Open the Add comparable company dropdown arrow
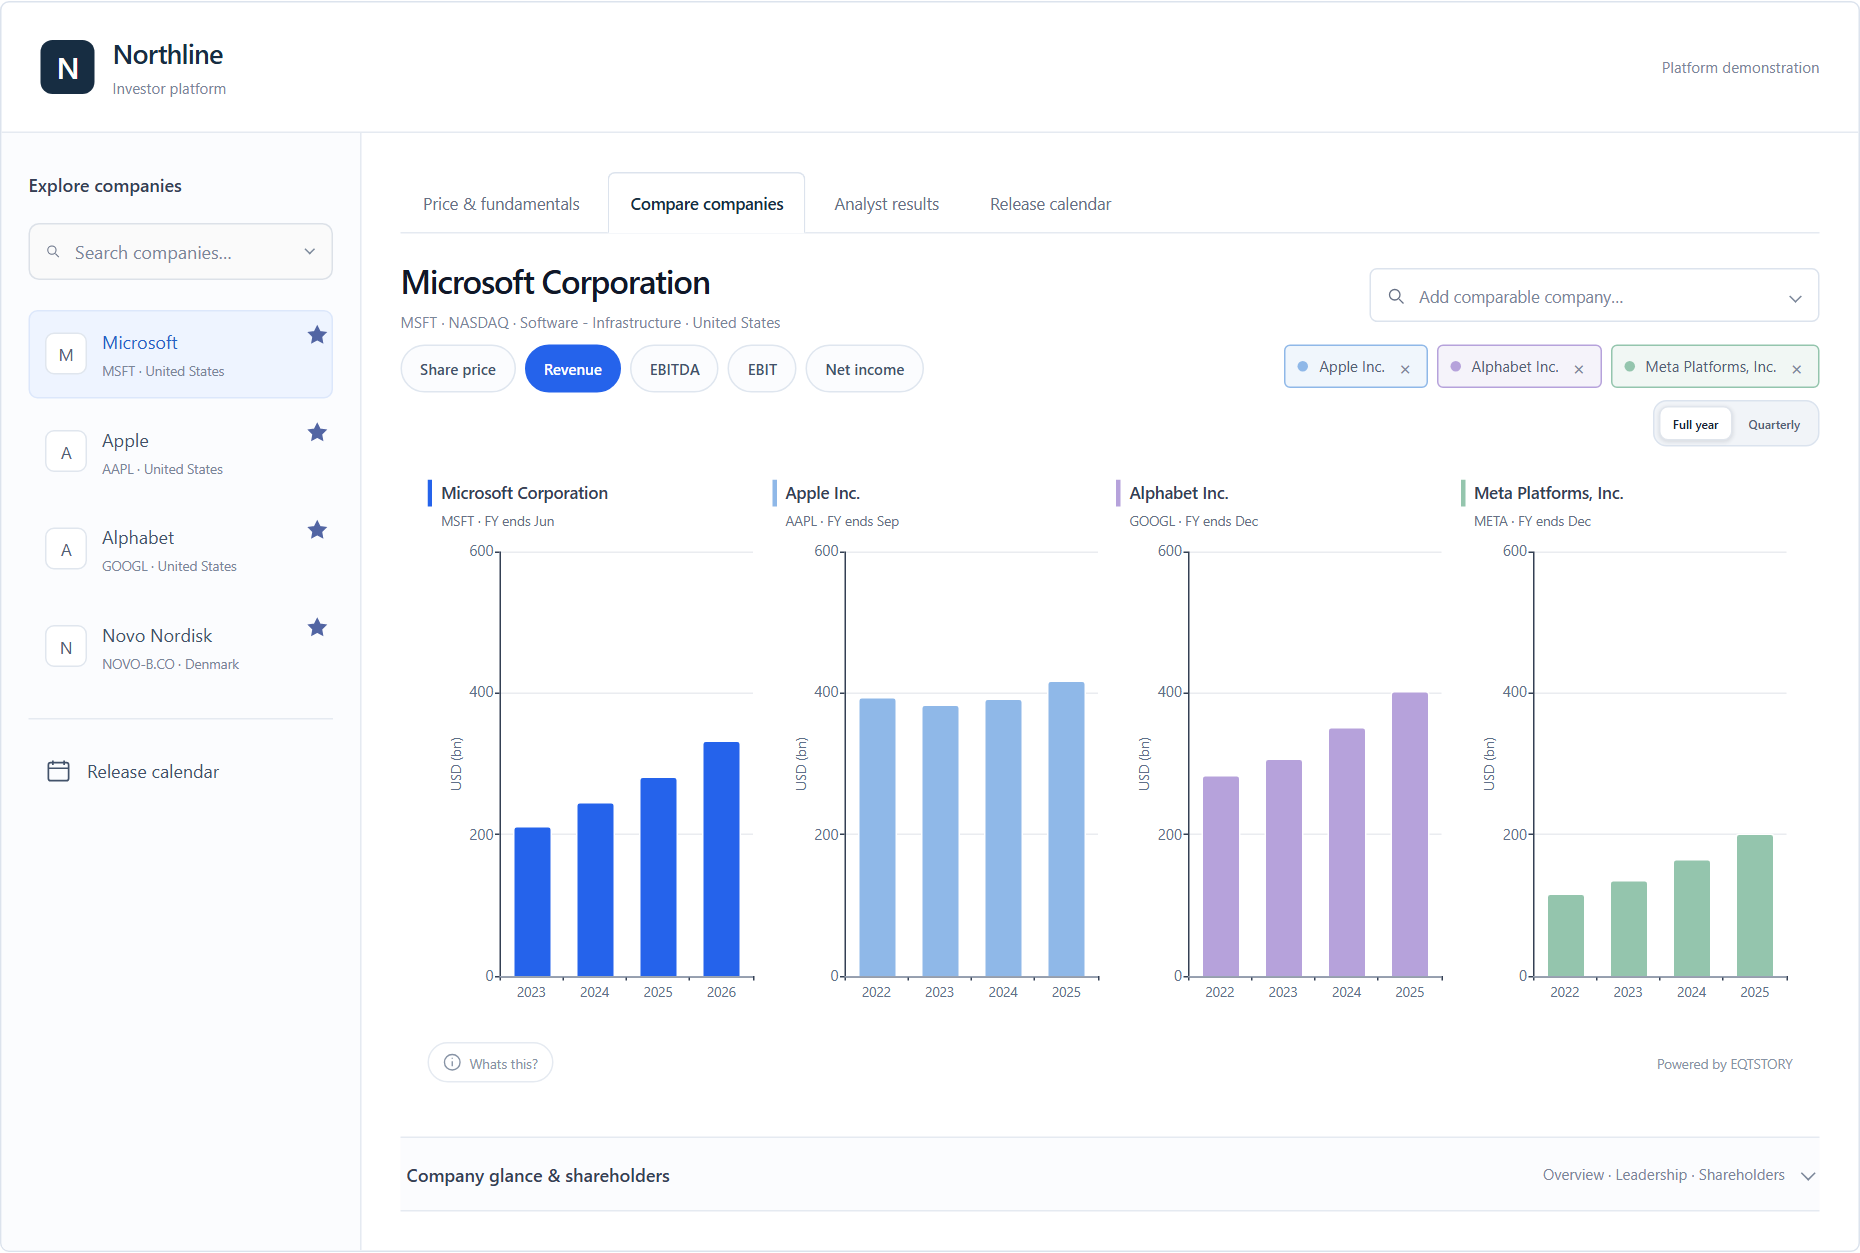This screenshot has width=1860, height=1253. [1795, 298]
